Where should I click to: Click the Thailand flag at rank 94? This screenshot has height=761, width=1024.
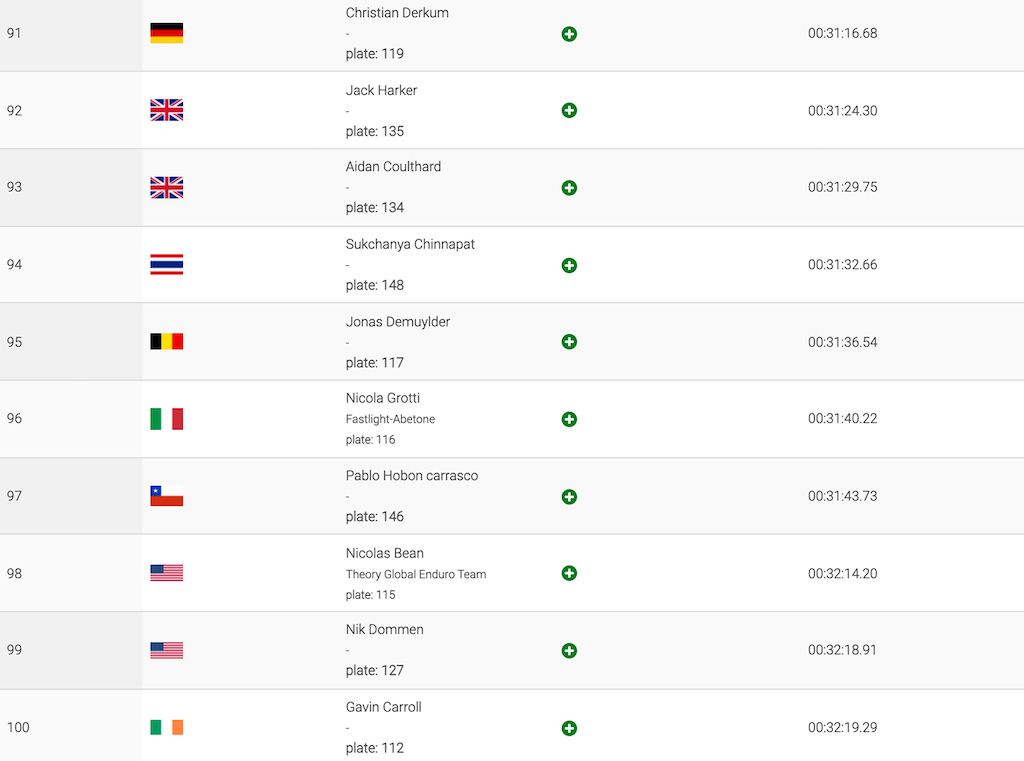(167, 265)
